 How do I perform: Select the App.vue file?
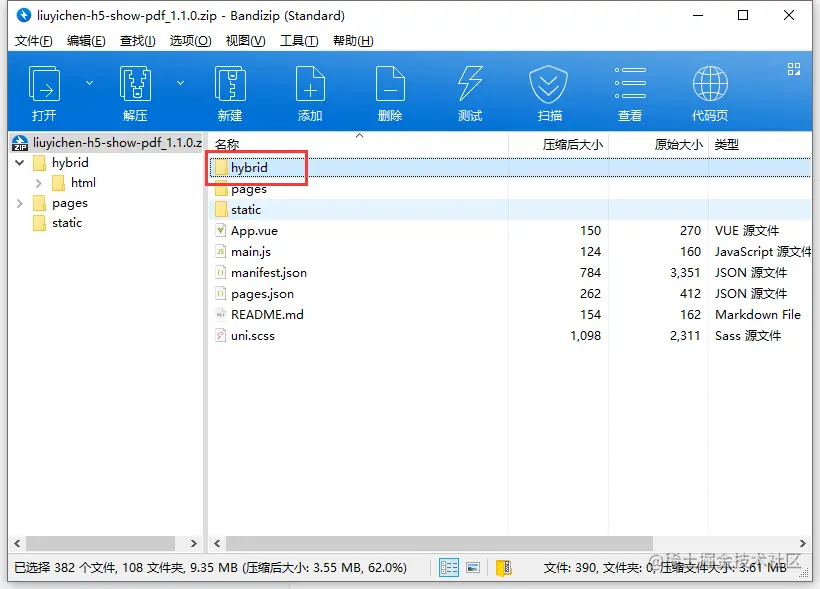click(254, 231)
